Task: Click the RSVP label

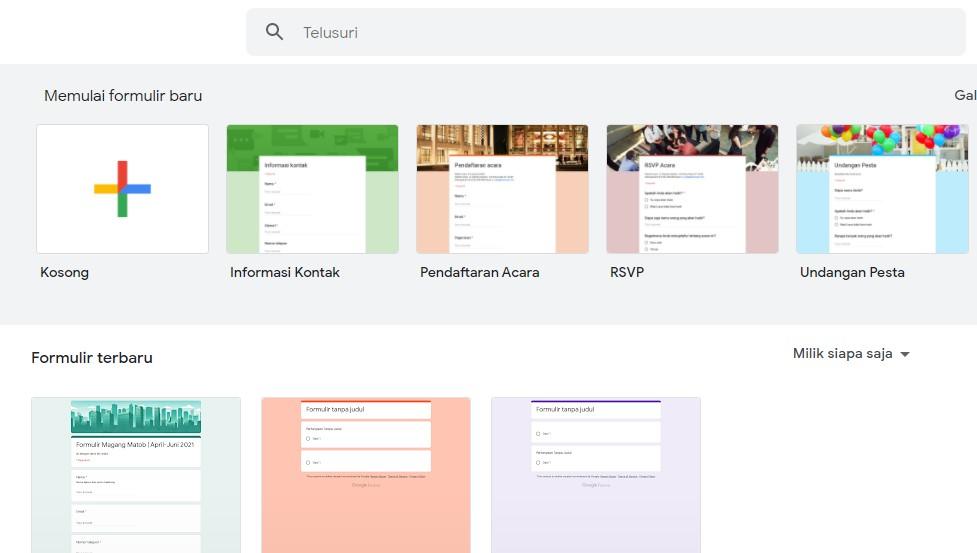Action: tap(627, 272)
